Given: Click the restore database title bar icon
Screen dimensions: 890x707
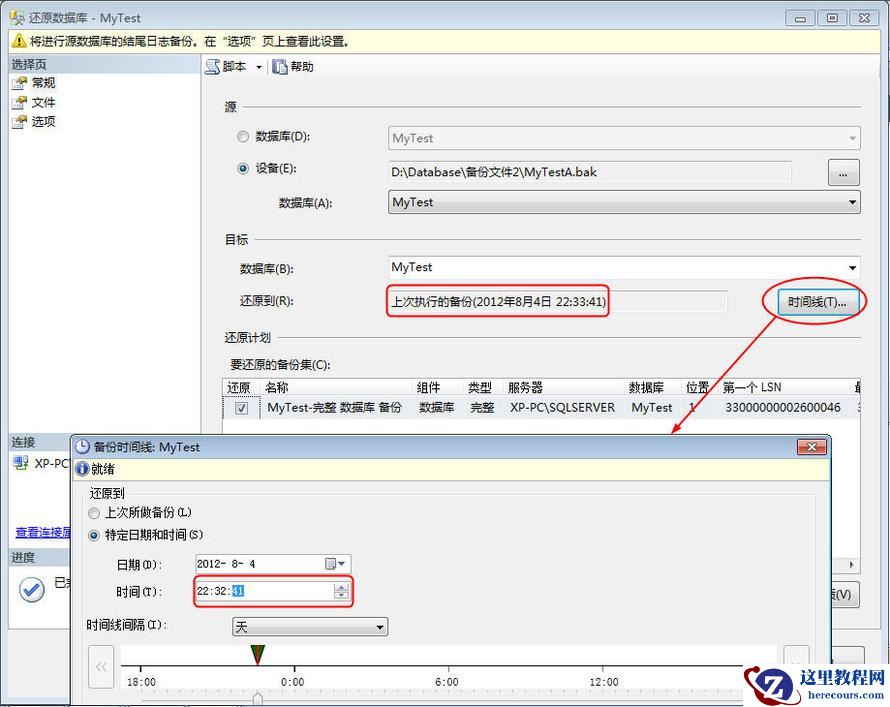Looking at the screenshot, I should (x=18, y=18).
